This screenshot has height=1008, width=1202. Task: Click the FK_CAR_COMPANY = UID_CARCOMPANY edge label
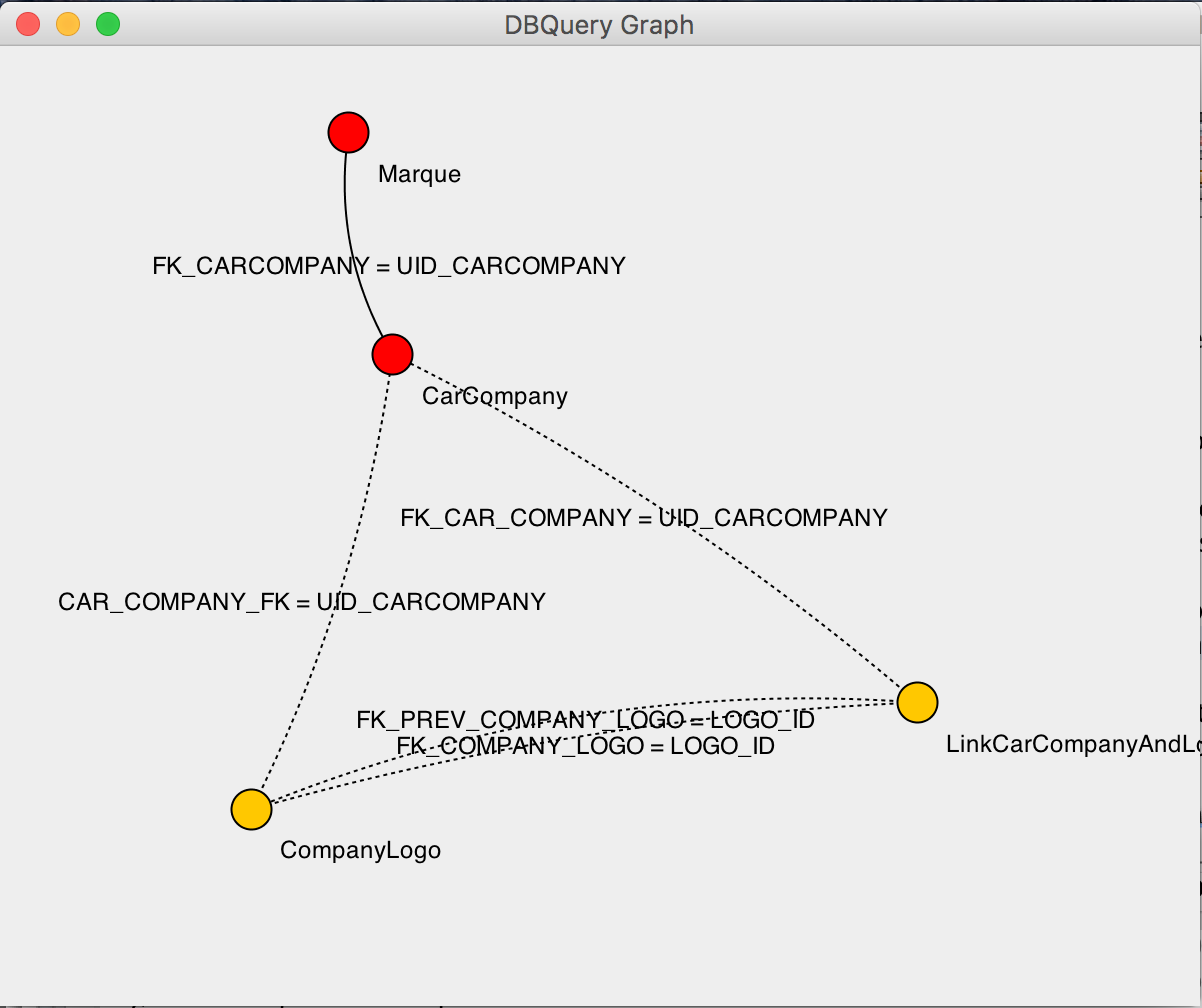pyautogui.click(x=644, y=518)
